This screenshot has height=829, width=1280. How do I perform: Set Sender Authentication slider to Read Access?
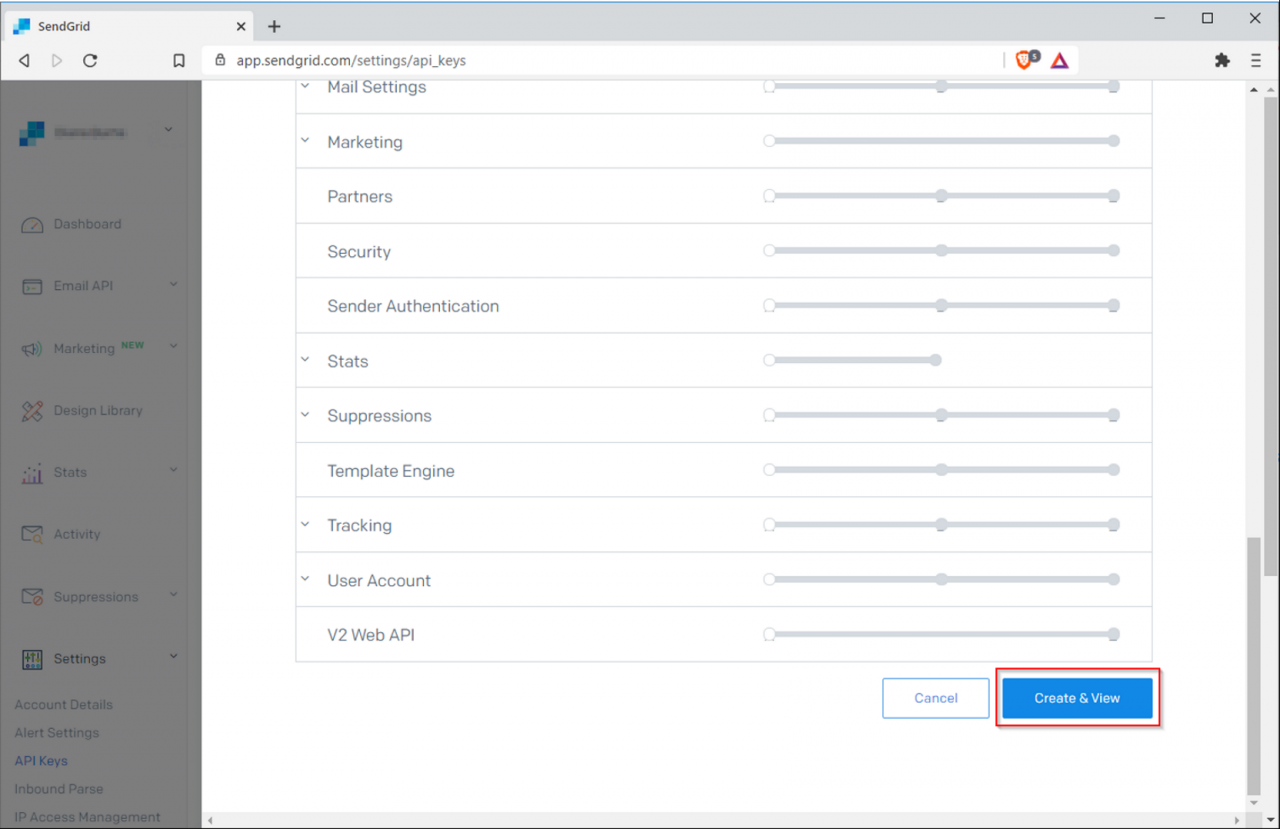tap(941, 305)
